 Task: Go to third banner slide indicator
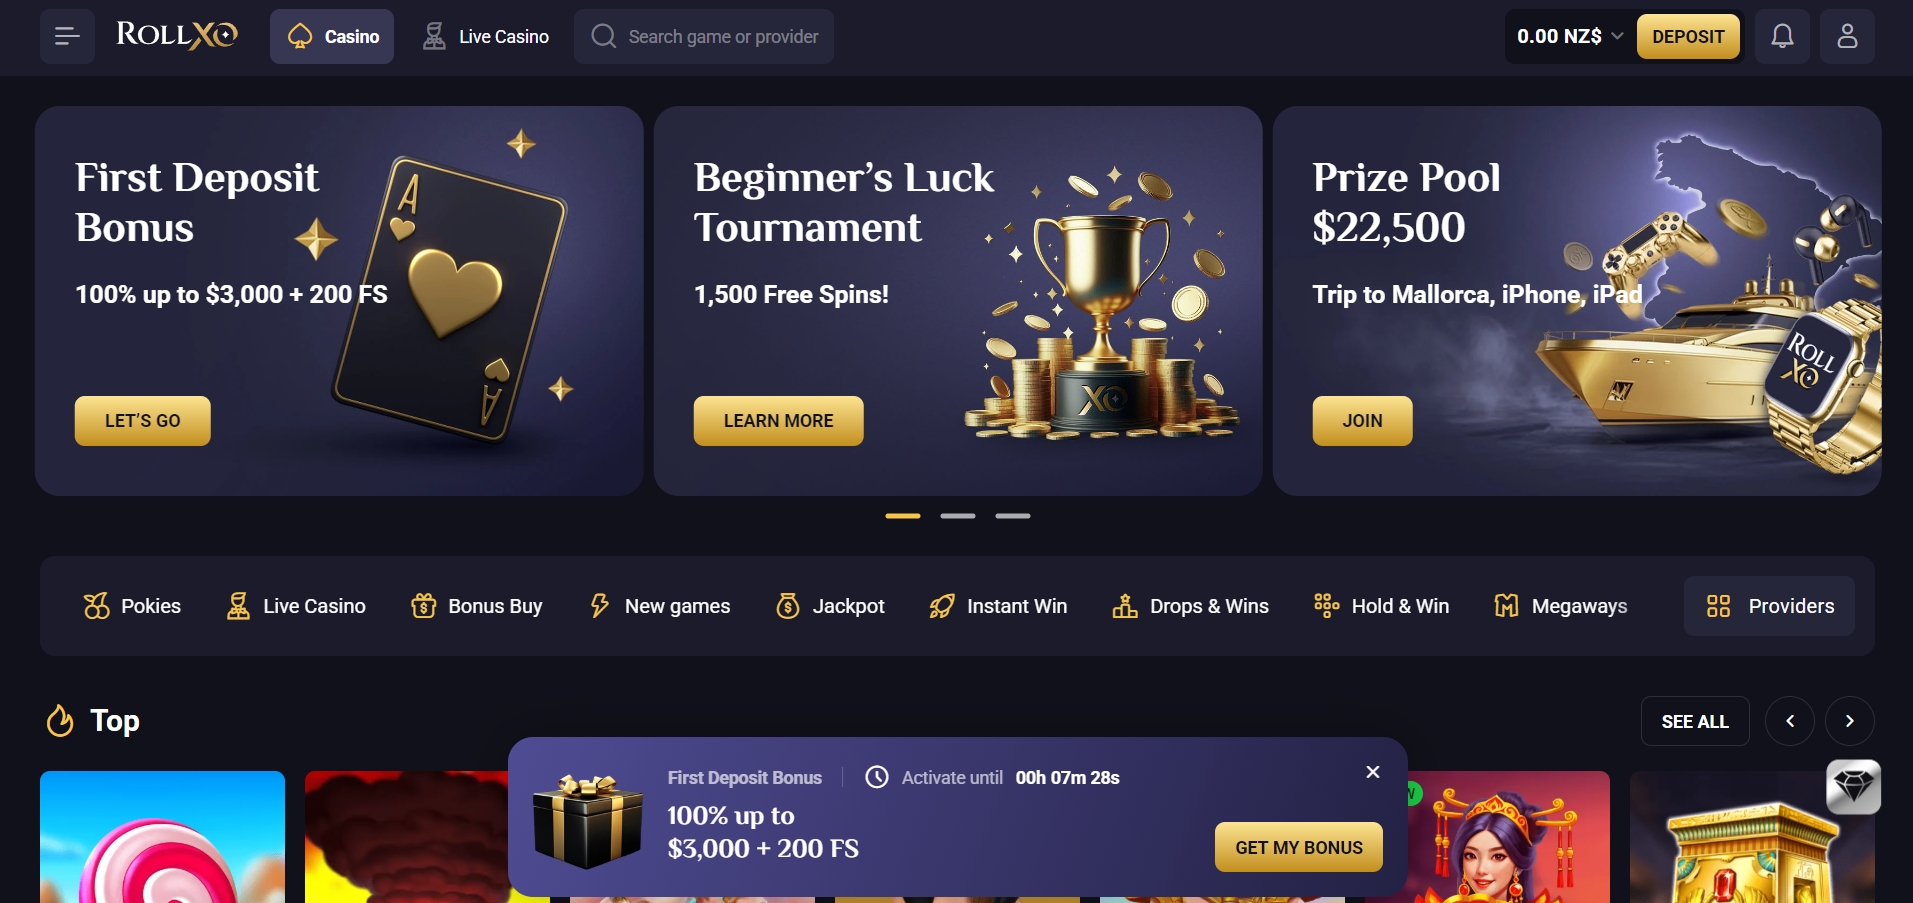pyautogui.click(x=1012, y=516)
